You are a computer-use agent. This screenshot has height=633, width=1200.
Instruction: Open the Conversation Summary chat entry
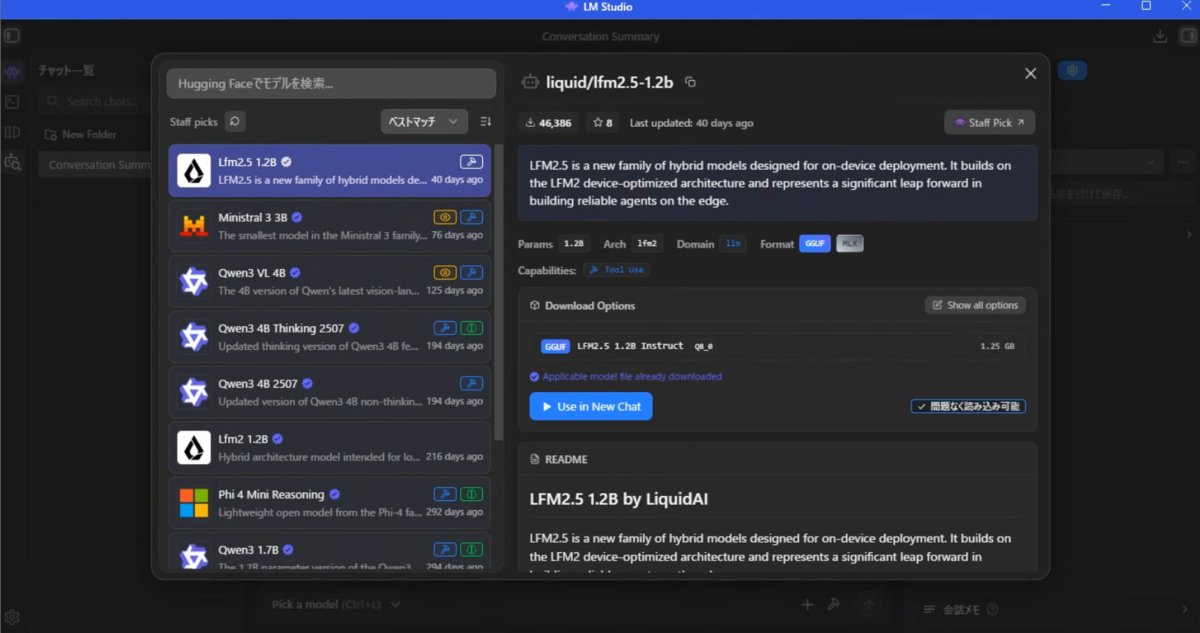point(95,165)
